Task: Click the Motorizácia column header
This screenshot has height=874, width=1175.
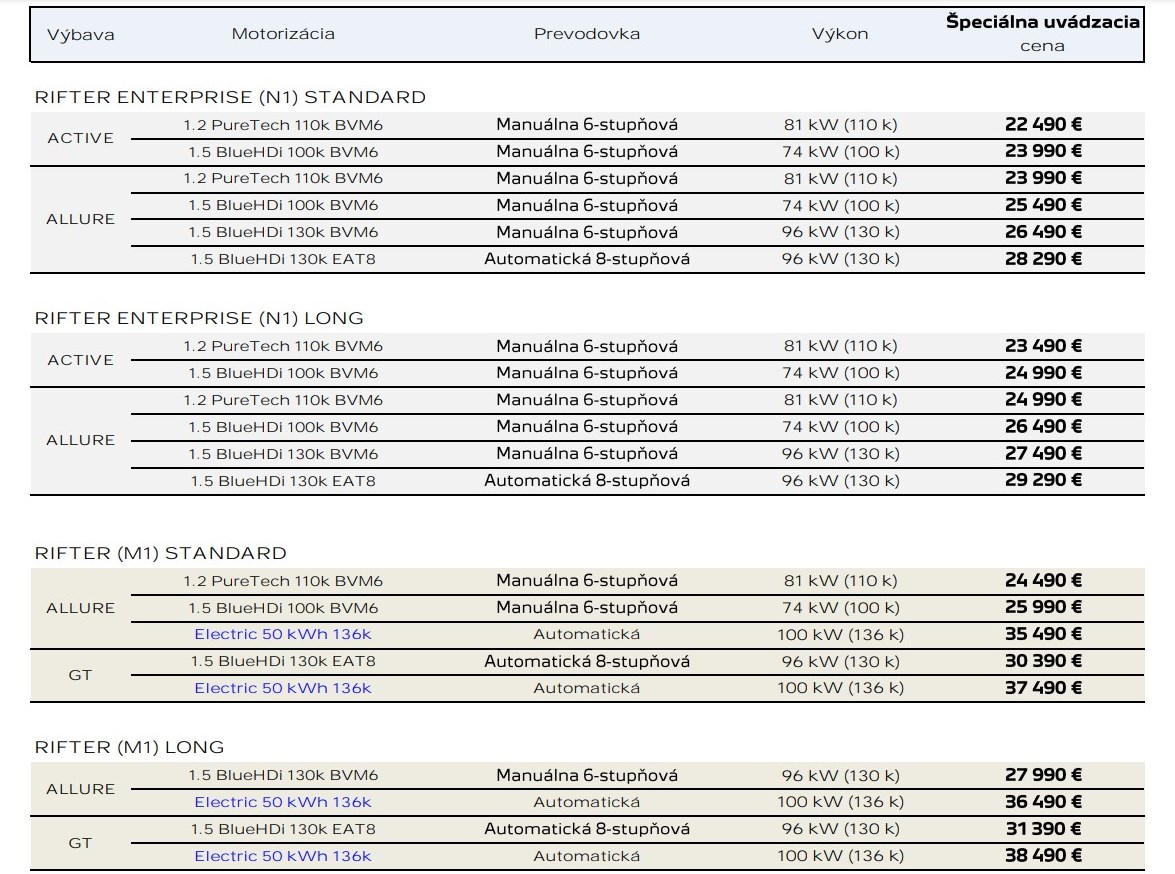Action: (x=283, y=34)
